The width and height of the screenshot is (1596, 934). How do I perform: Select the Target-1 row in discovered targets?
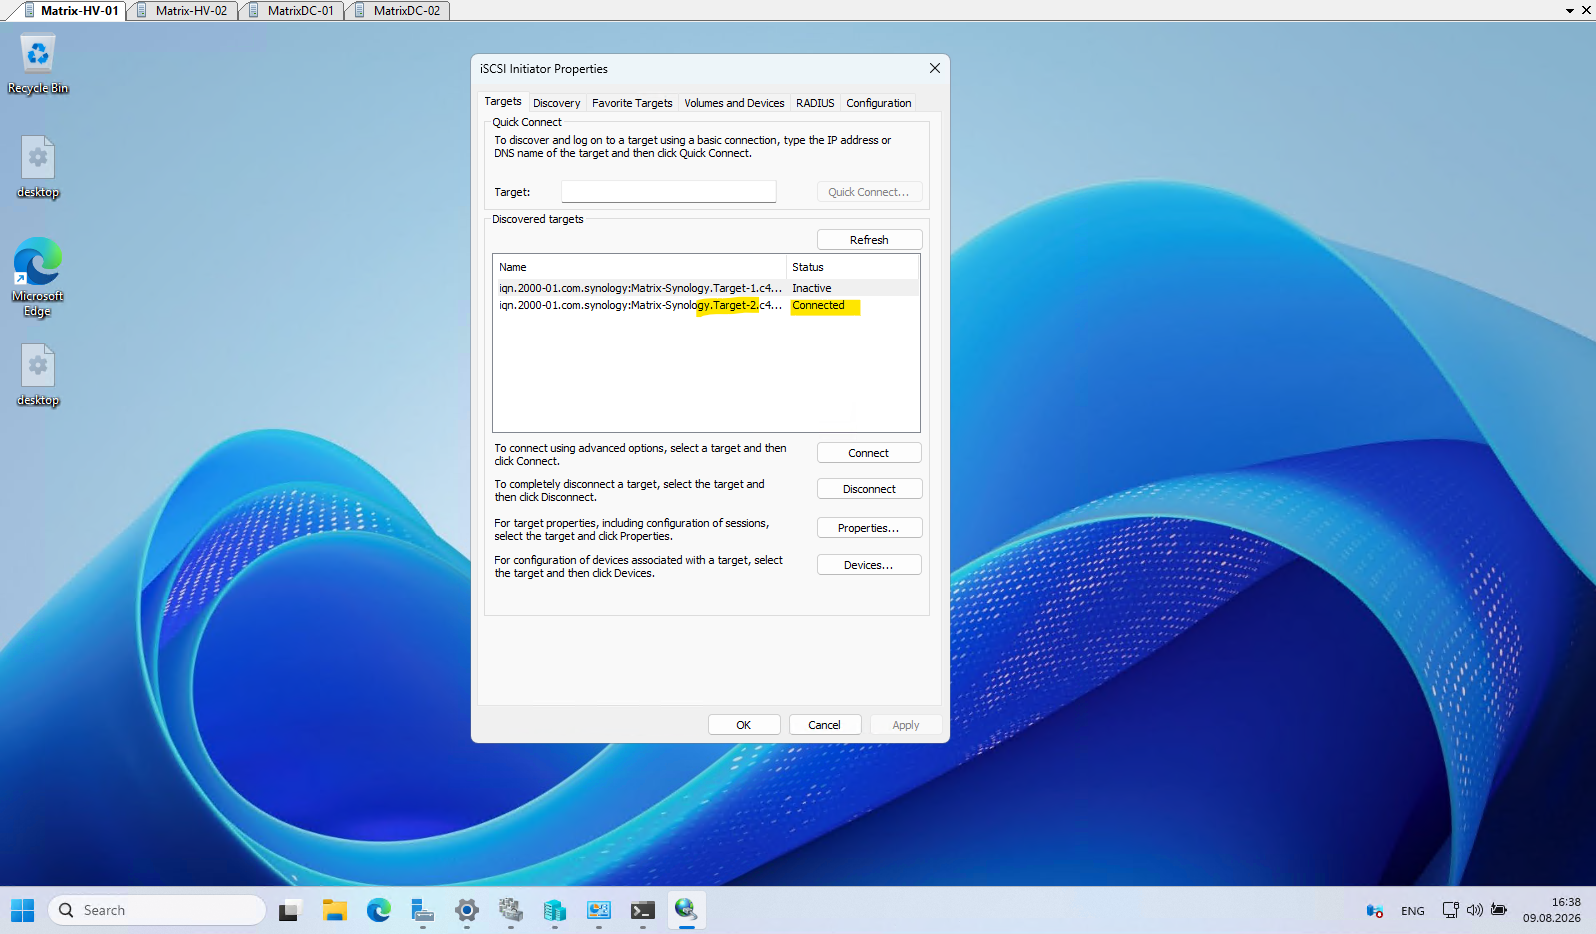coord(706,288)
